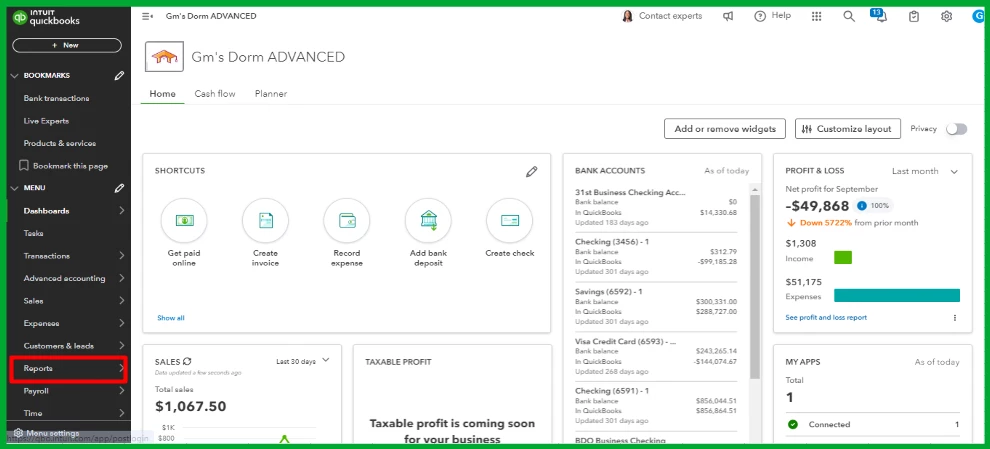Toggle the Privacy switch

click(956, 129)
